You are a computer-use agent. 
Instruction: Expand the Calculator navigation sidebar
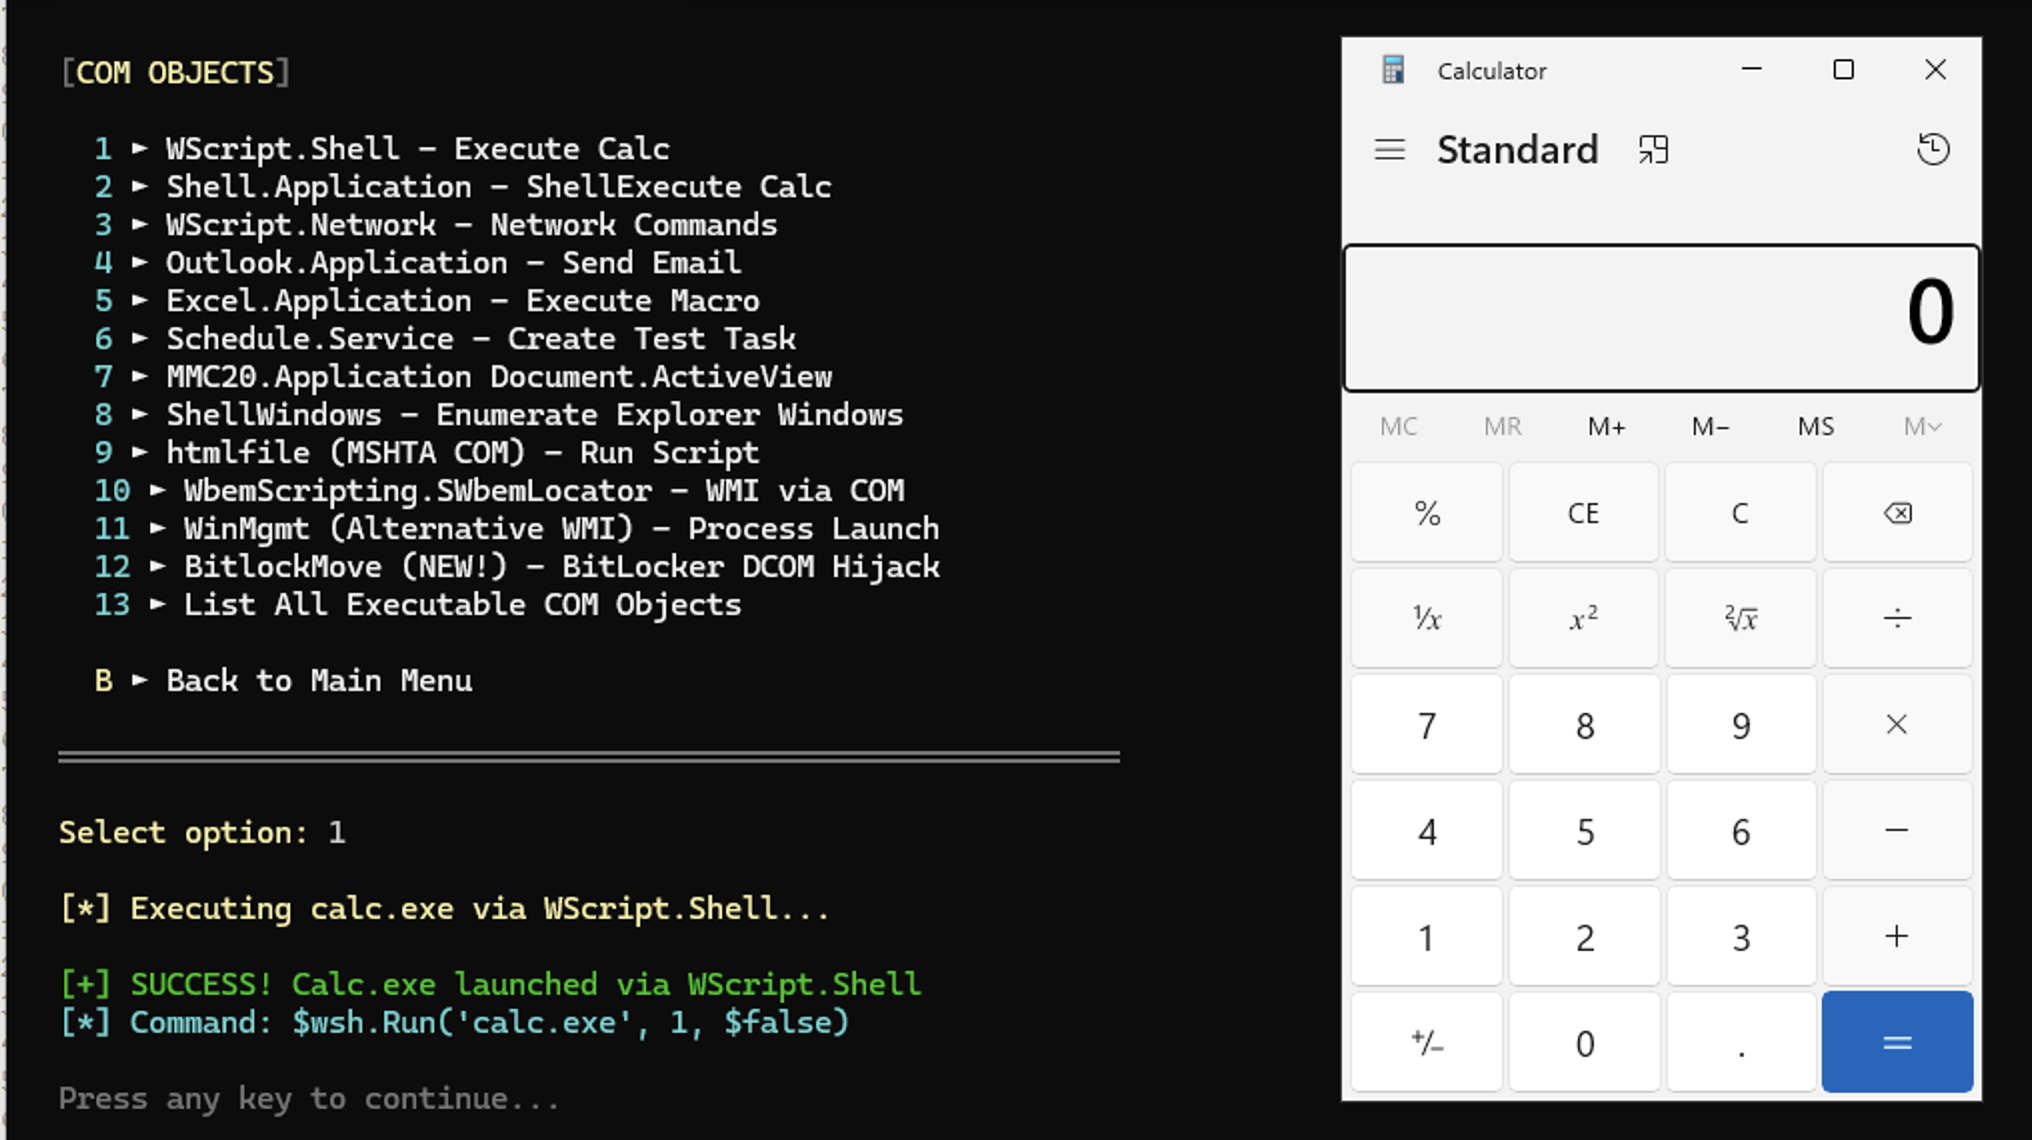(1390, 148)
